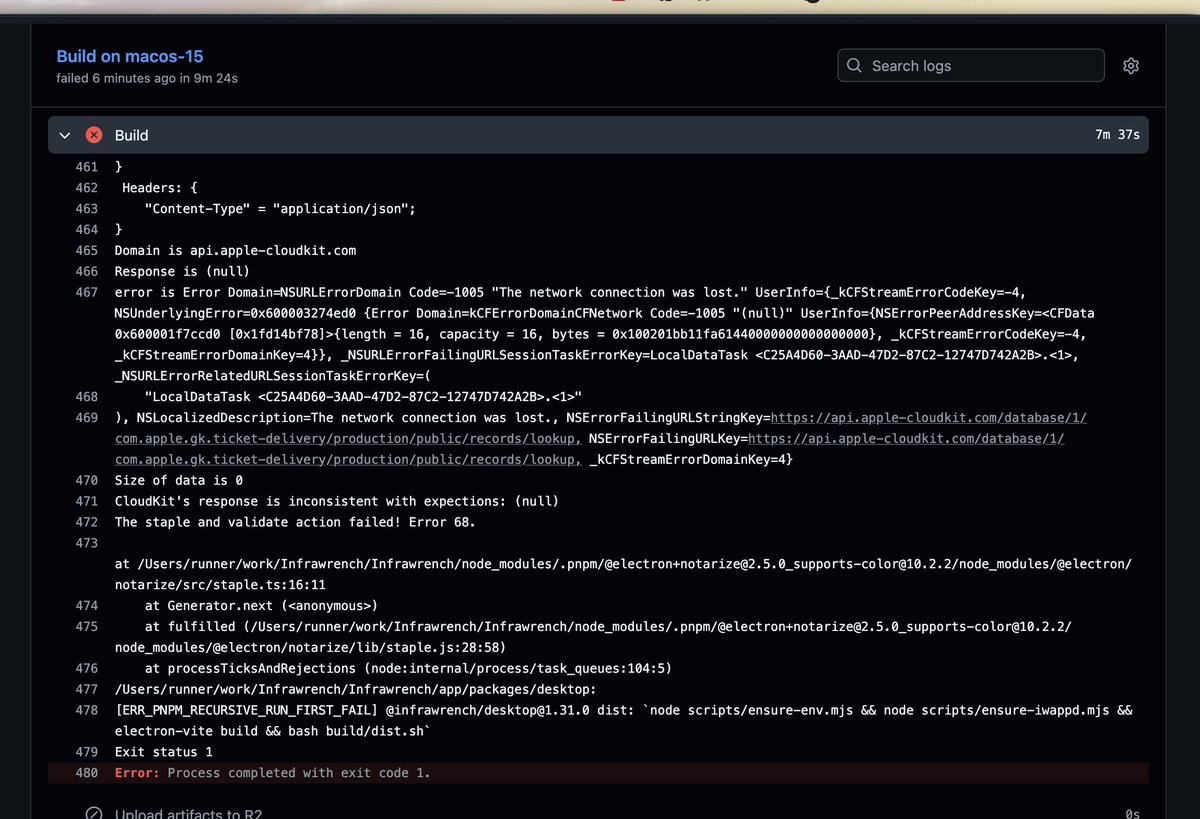The image size is (1200, 819).
Task: Click the 'Size of data is 0' line
Action: tap(179, 480)
